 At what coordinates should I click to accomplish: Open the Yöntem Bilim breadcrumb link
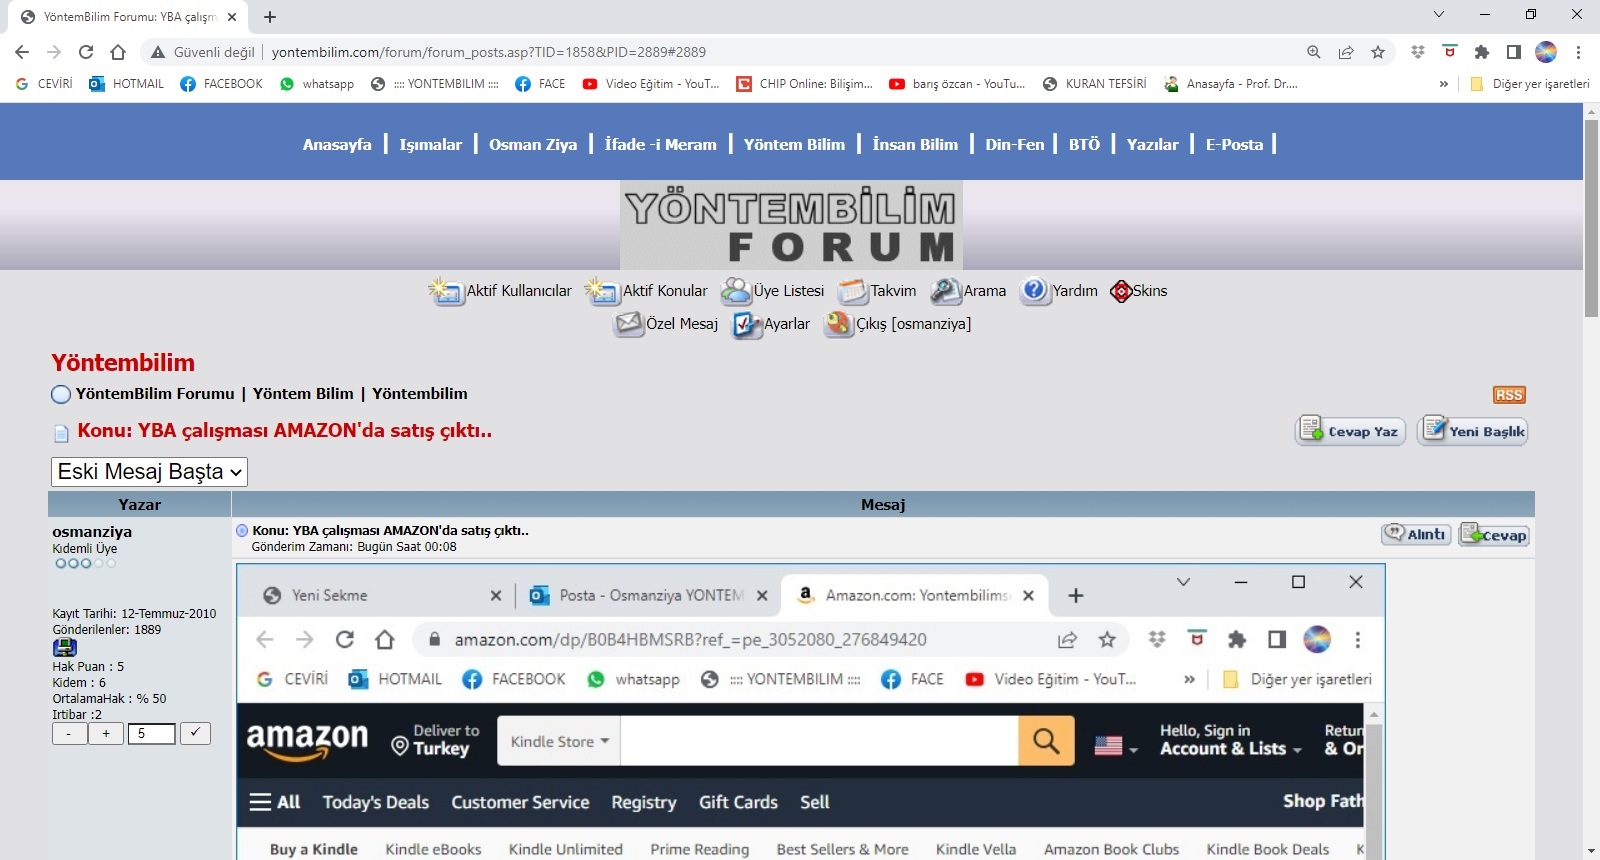pos(303,394)
